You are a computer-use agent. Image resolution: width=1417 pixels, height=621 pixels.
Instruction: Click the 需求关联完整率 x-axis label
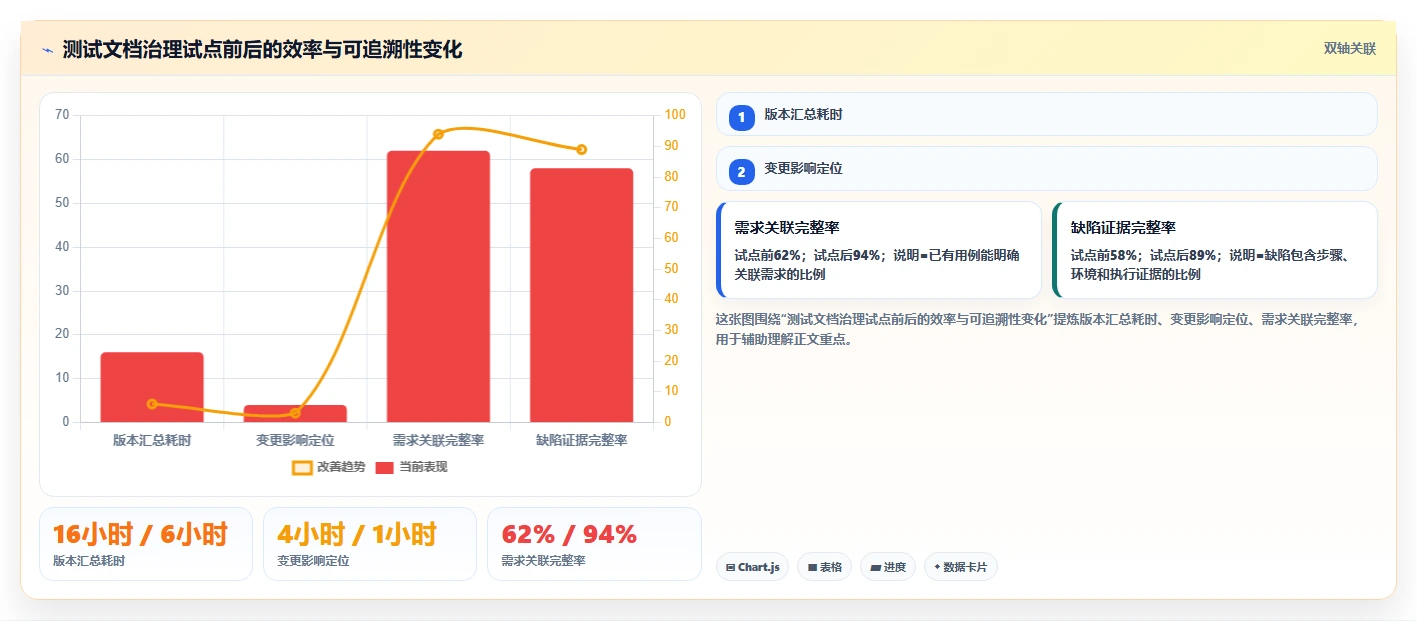438,440
